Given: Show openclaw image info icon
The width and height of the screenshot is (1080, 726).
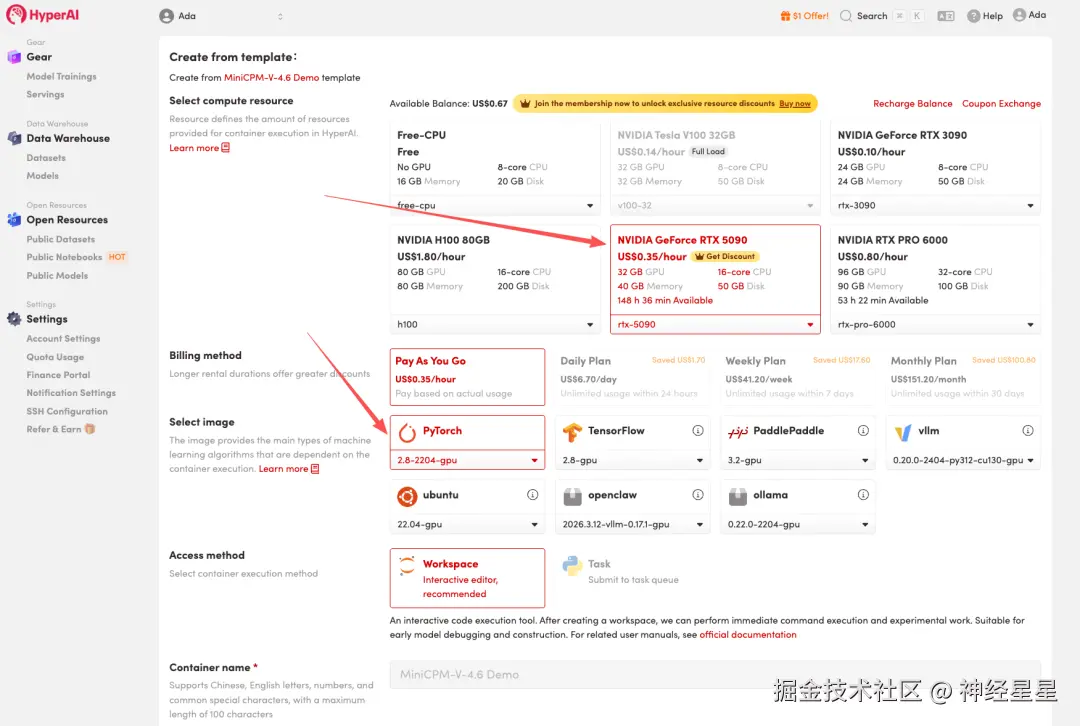Looking at the screenshot, I should tap(698, 495).
